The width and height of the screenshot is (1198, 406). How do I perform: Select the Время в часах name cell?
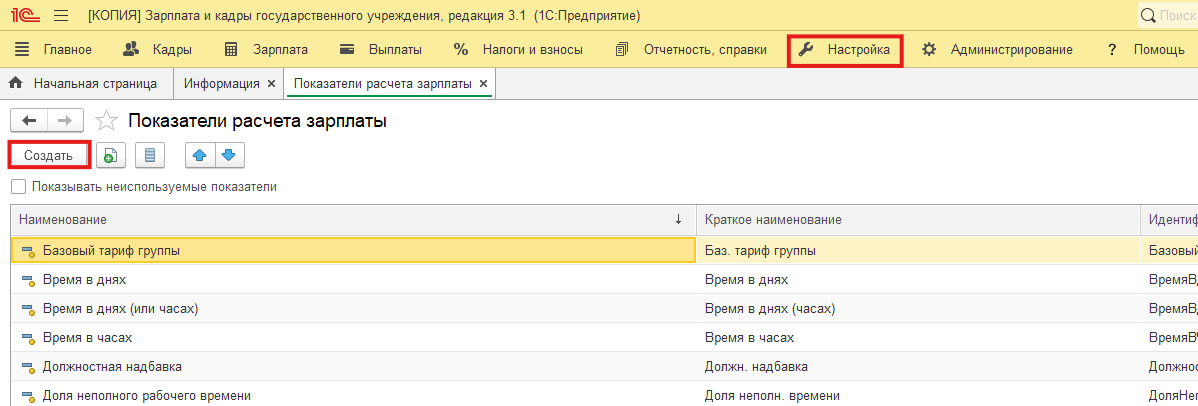(x=353, y=338)
